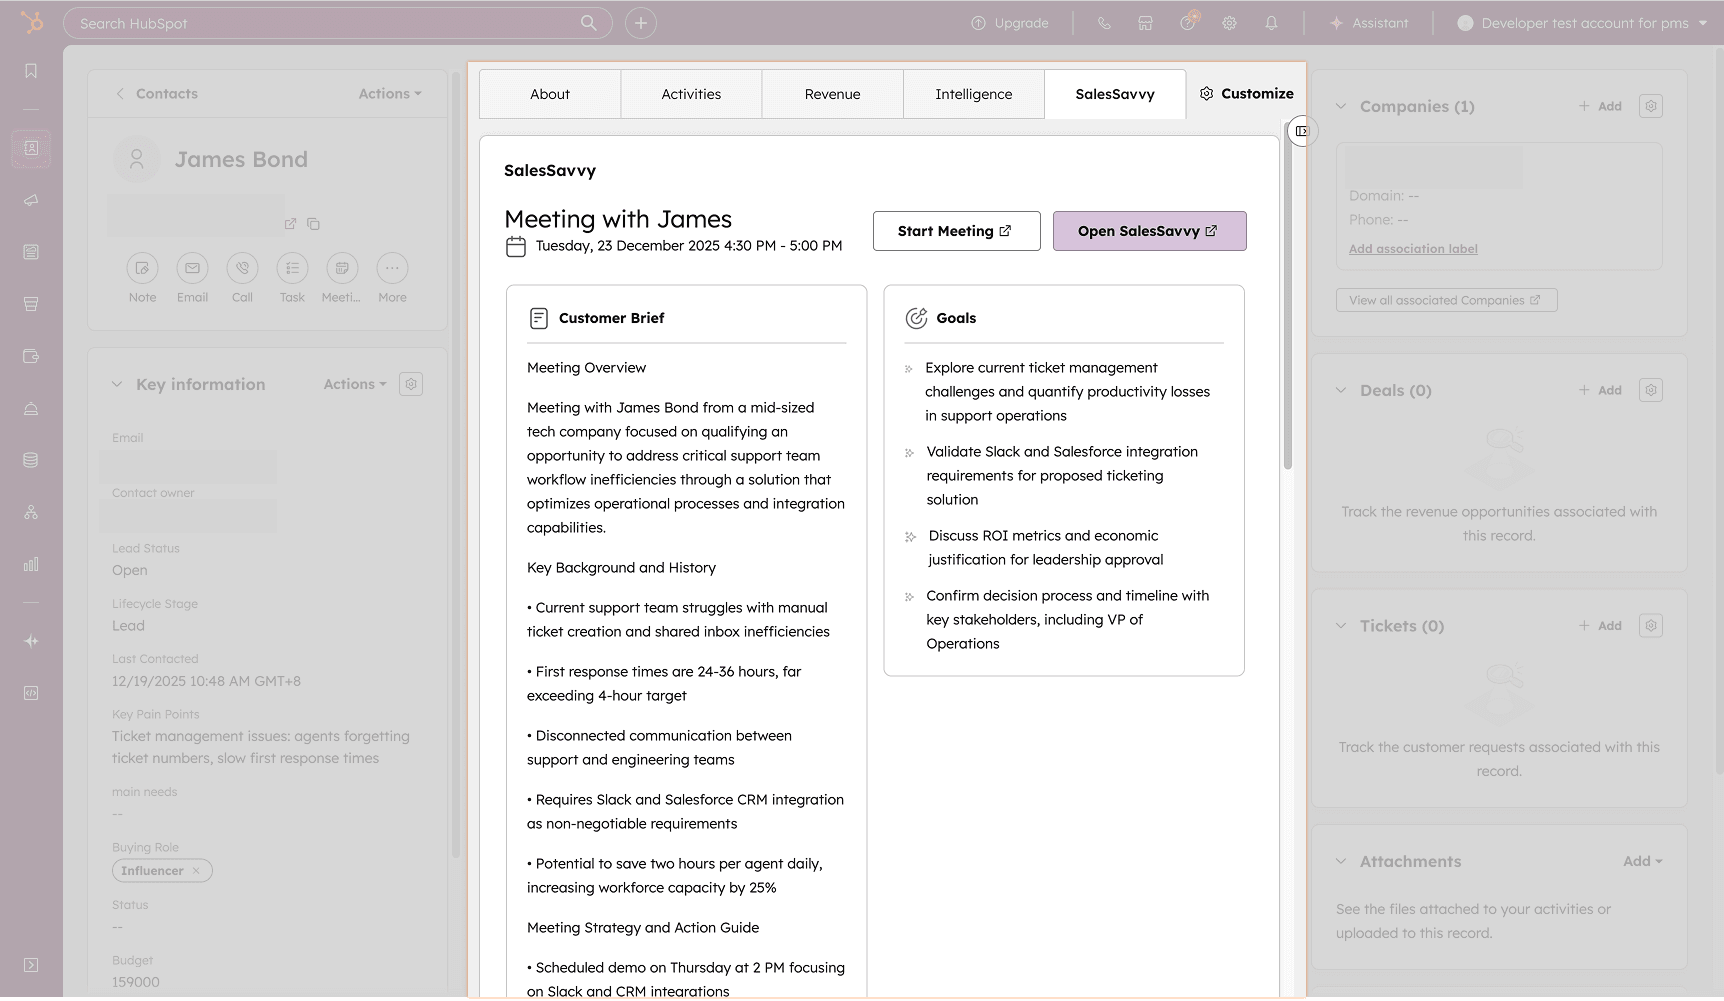Toggle the right sidebar collapse button
The width and height of the screenshot is (1724, 1001).
pos(1302,131)
